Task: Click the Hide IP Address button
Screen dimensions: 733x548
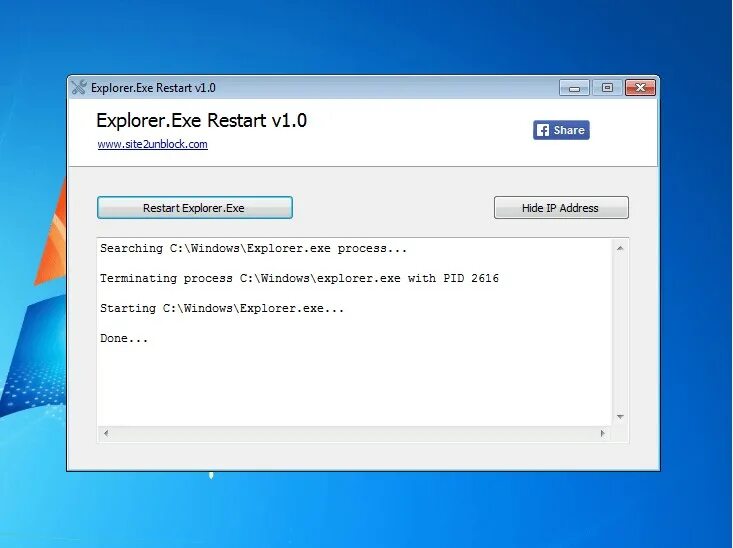Action: [x=561, y=208]
